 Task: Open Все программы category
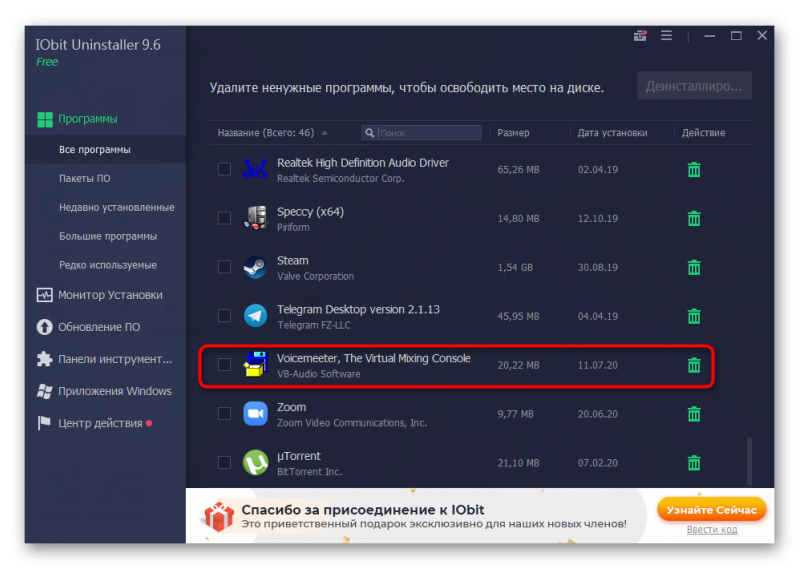pyautogui.click(x=105, y=150)
